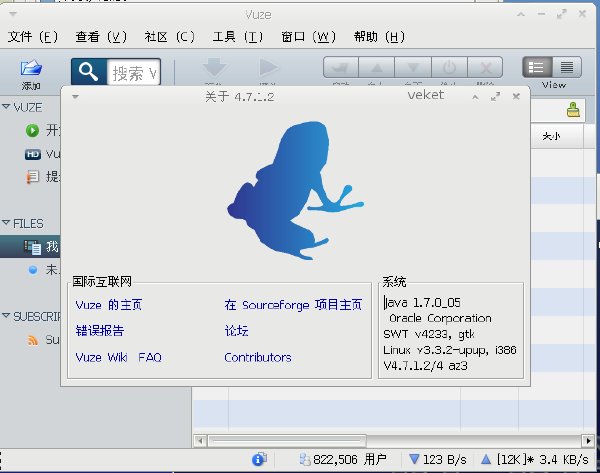
Task: Click the stop power toolbar button
Action: (x=449, y=68)
